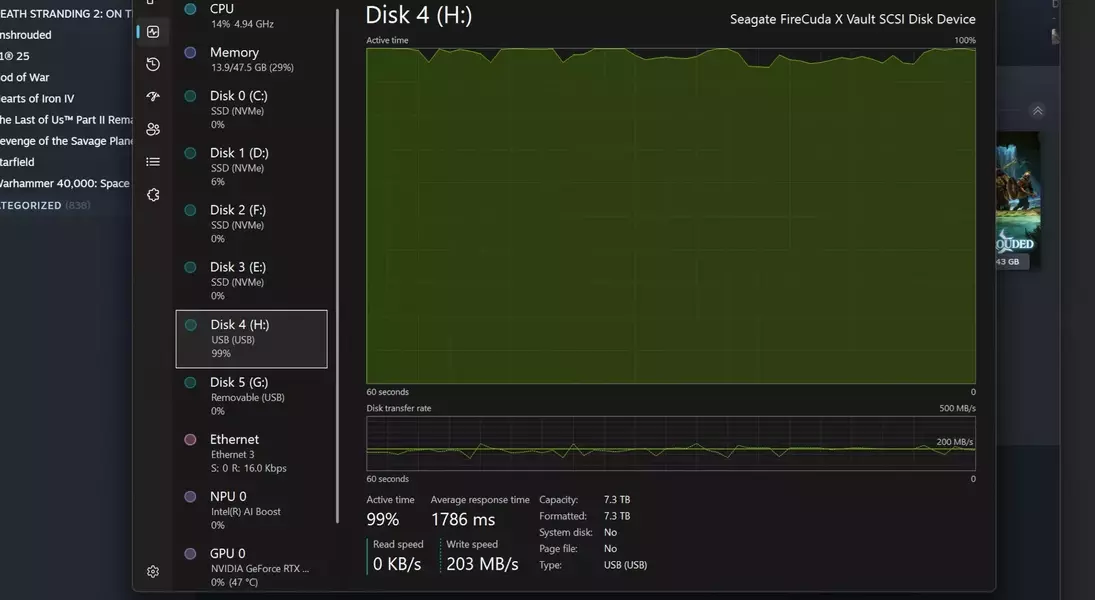This screenshot has width=1095, height=600.
Task: Select Hearts of Iron IV in Steam list
Action: click(38, 99)
